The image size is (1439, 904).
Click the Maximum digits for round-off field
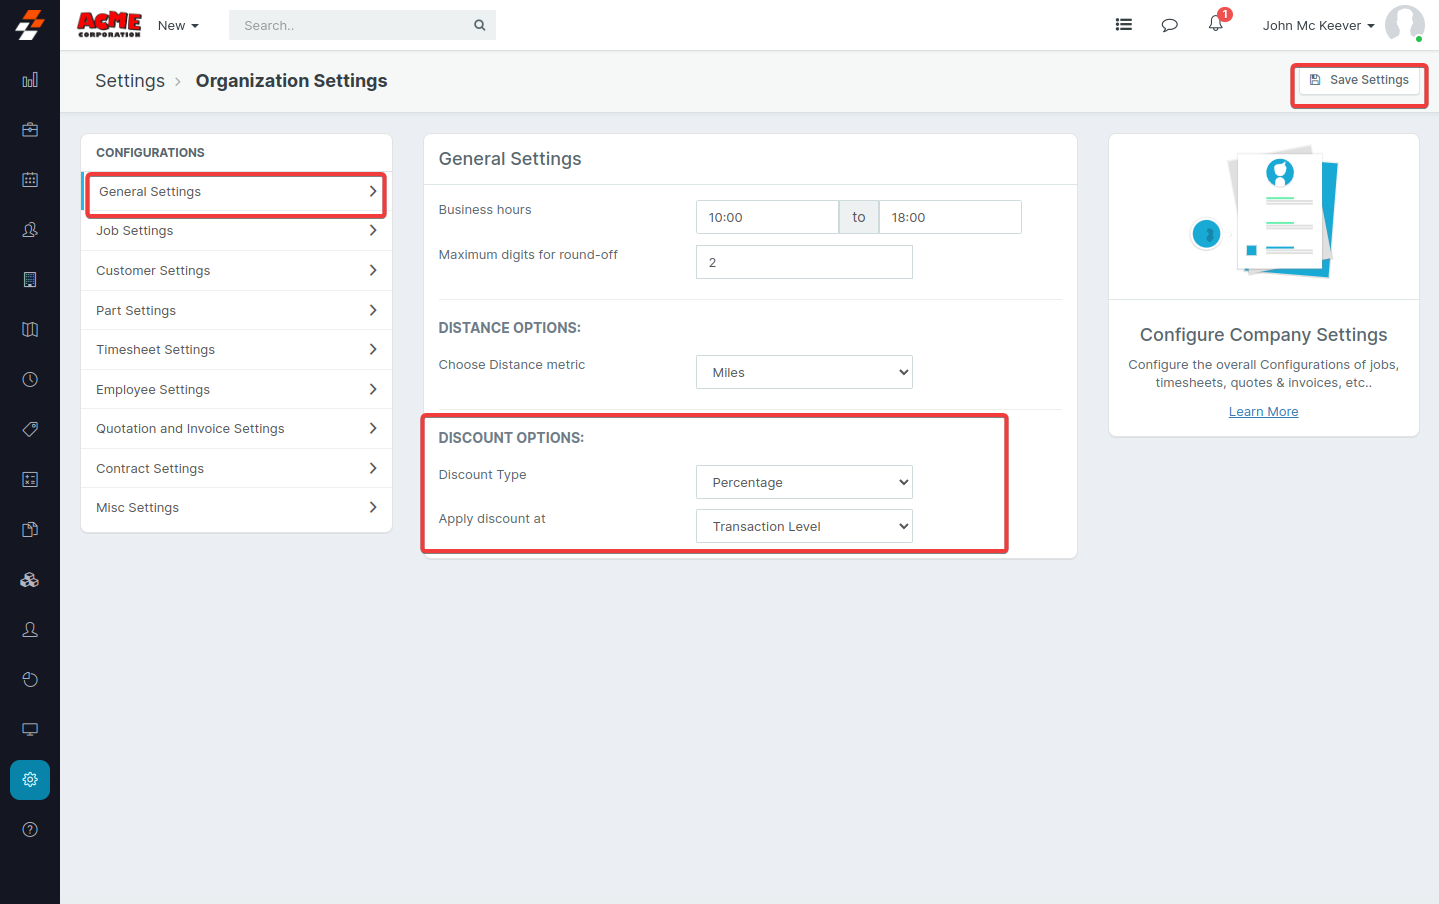coord(804,262)
